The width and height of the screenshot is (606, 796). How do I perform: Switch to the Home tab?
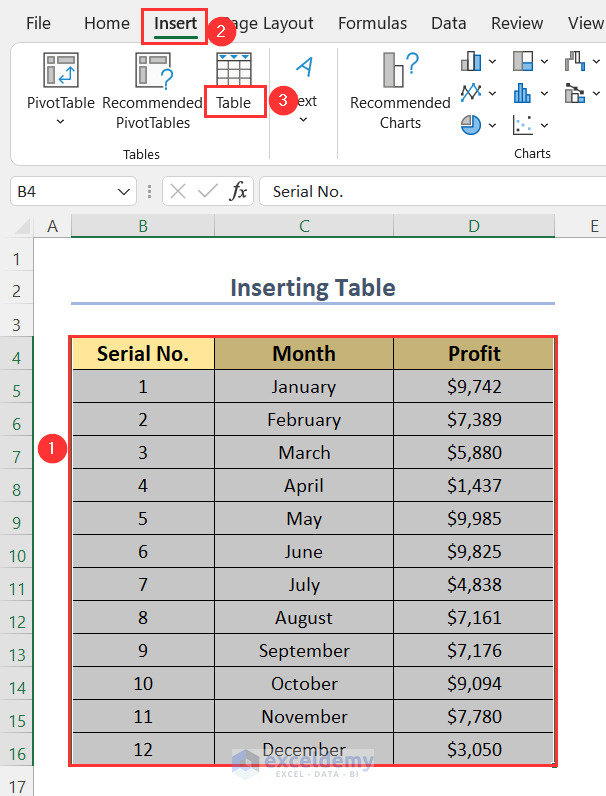tap(106, 23)
